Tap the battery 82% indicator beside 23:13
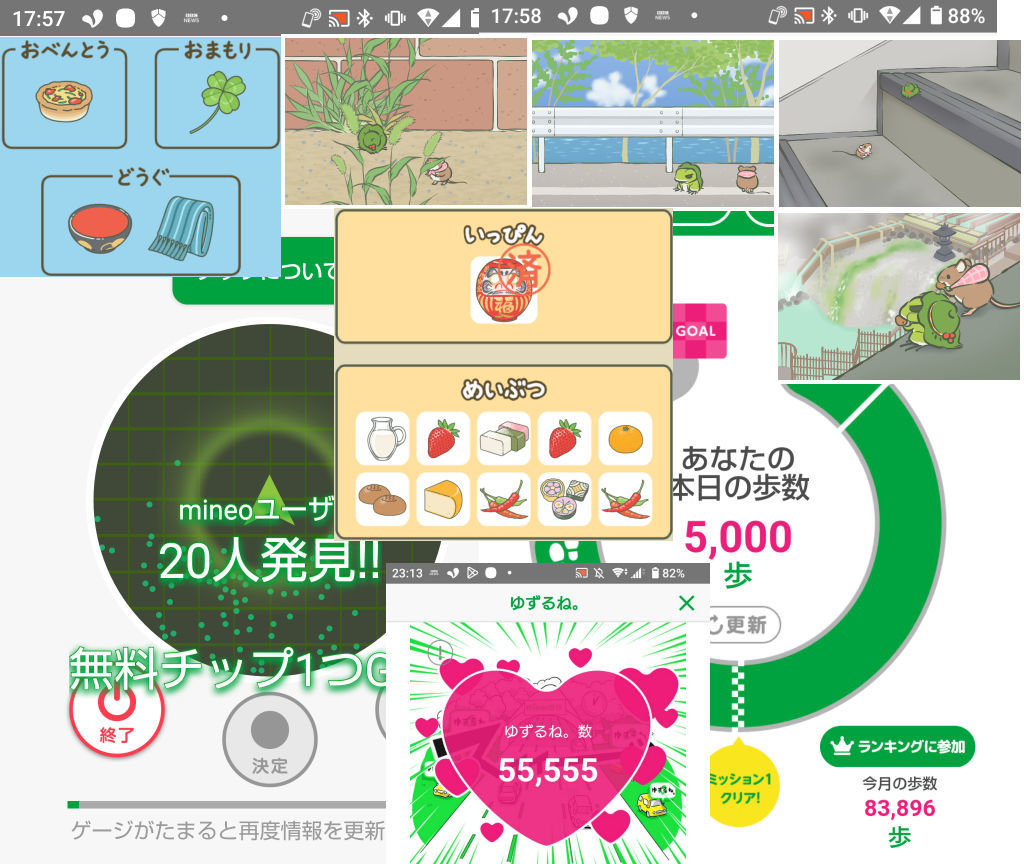 [668, 573]
